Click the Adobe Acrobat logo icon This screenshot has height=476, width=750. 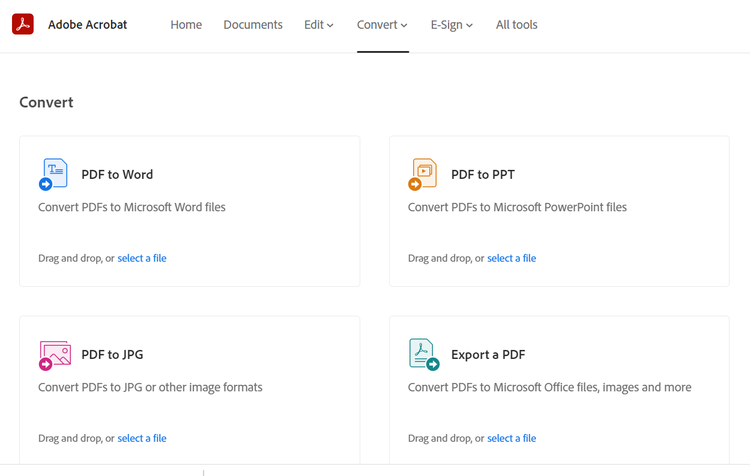click(x=23, y=24)
